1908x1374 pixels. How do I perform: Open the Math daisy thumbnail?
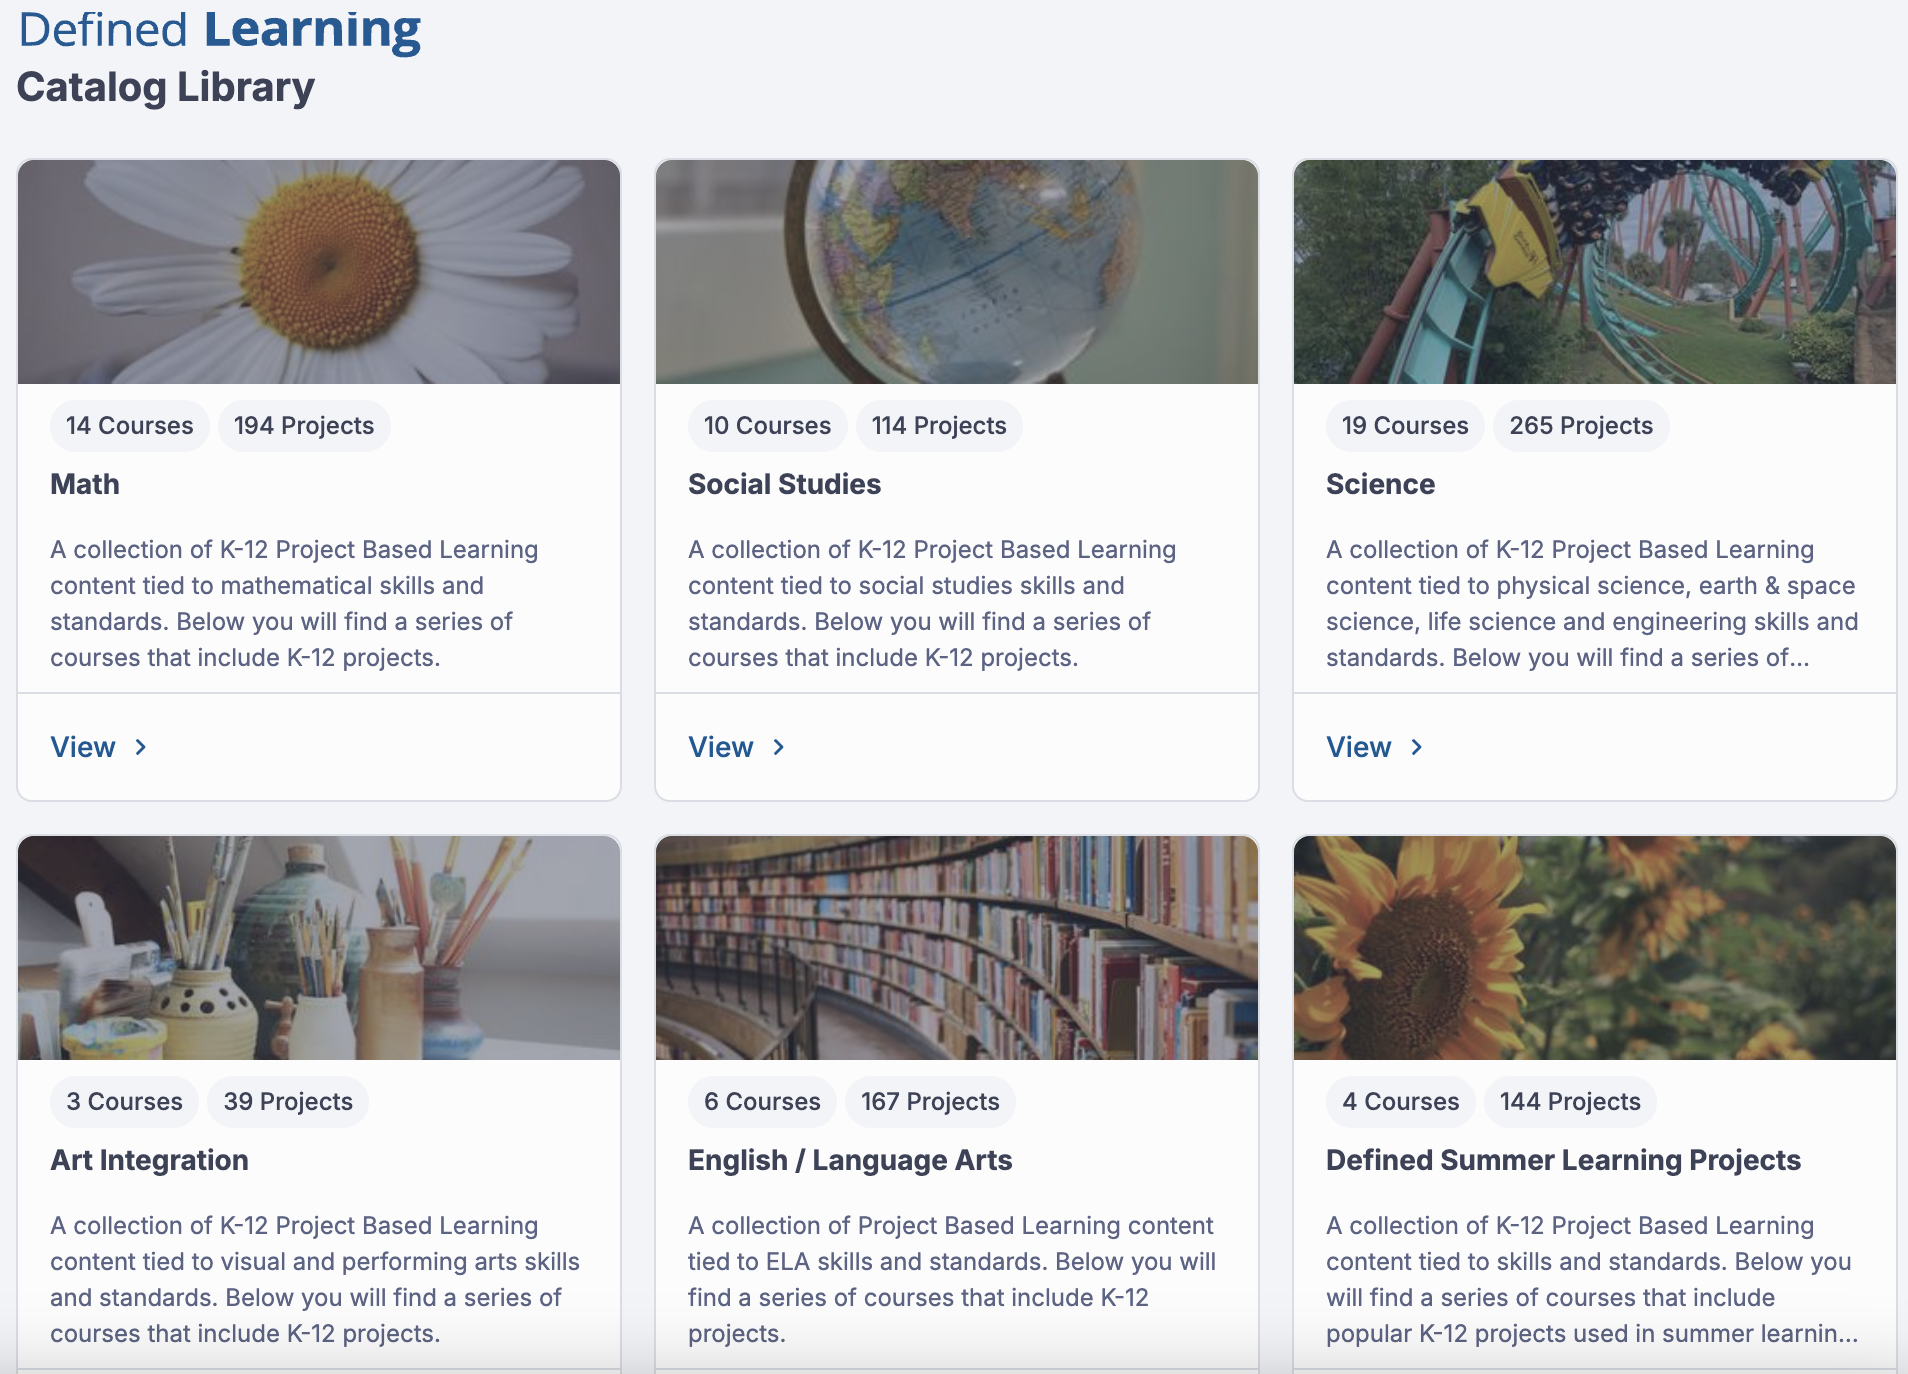(319, 272)
